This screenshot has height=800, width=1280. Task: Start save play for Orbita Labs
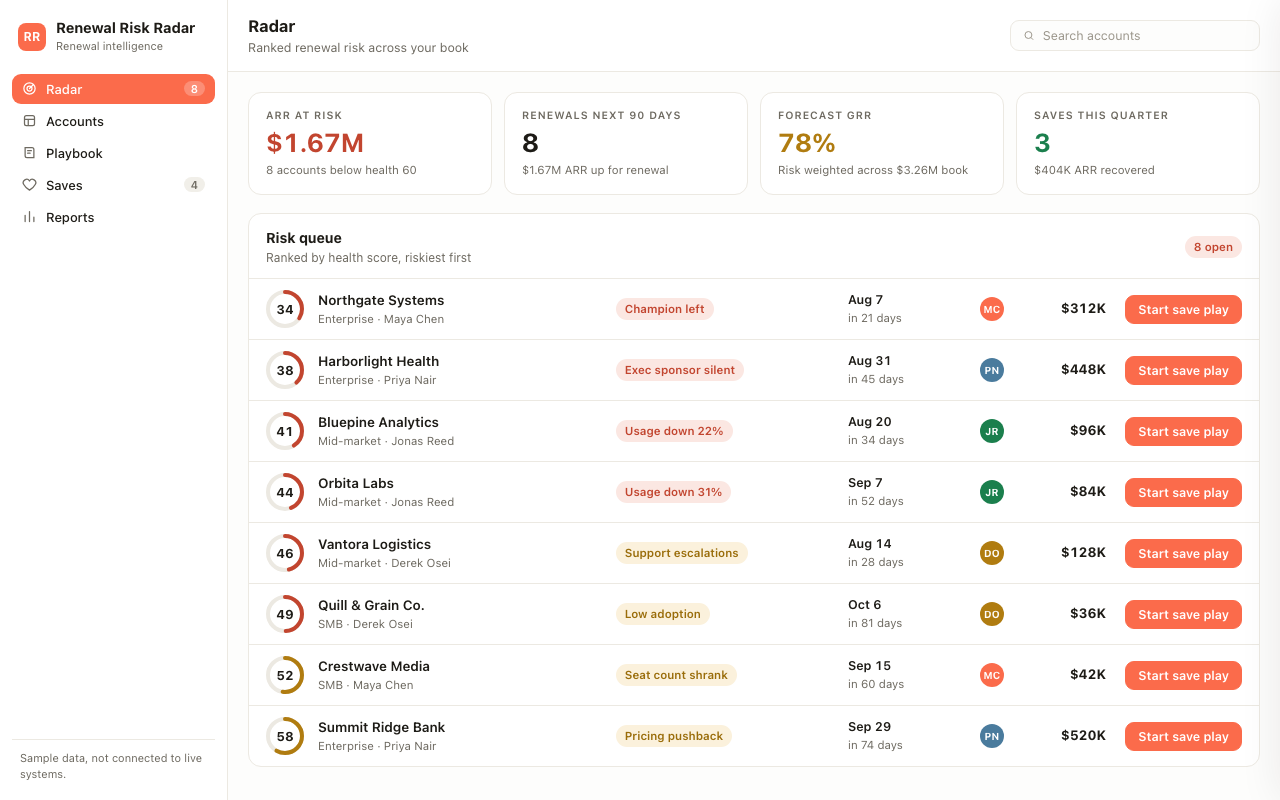[1183, 492]
